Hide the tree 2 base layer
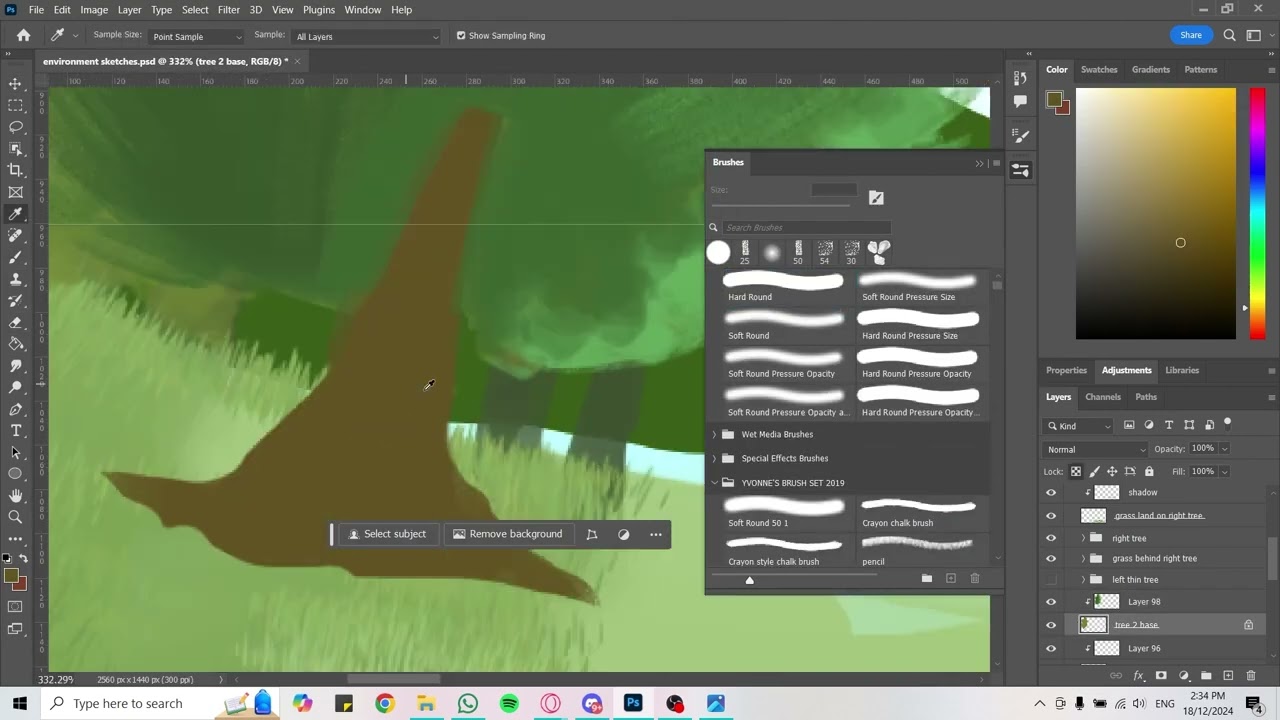Image resolution: width=1280 pixels, height=720 pixels. point(1051,625)
